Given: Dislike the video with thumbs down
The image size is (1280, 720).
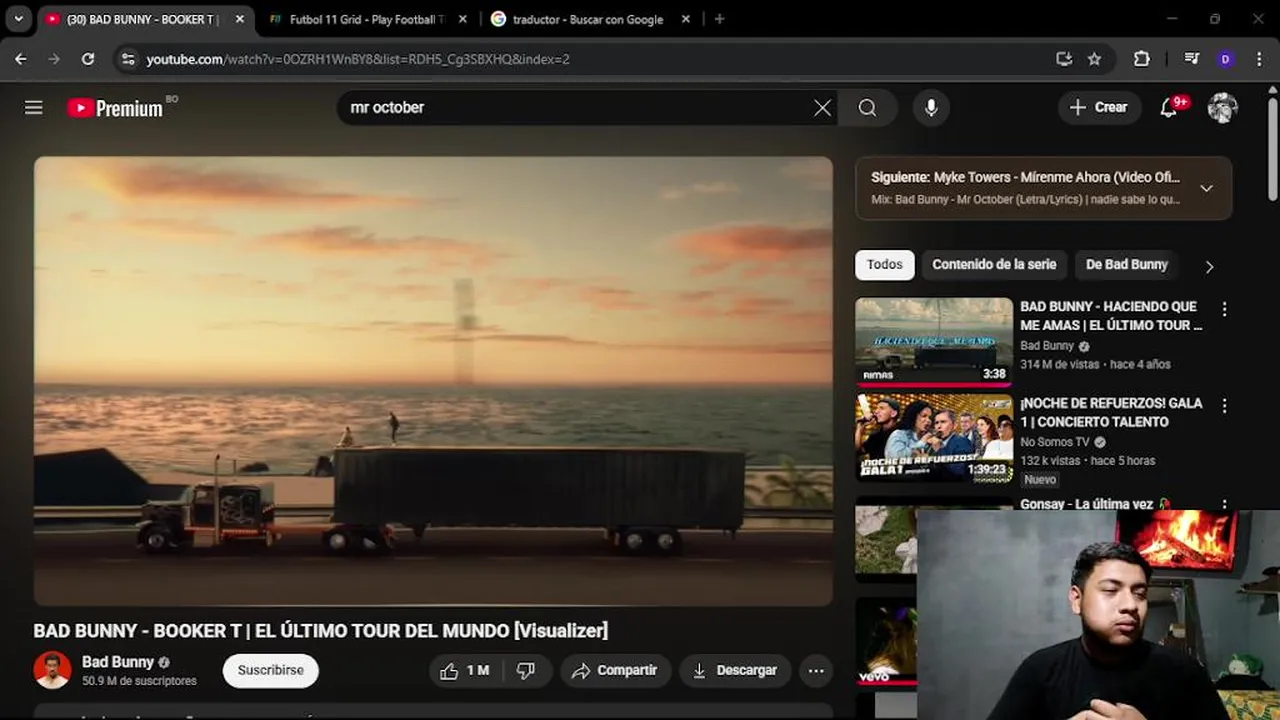Looking at the screenshot, I should [x=526, y=670].
